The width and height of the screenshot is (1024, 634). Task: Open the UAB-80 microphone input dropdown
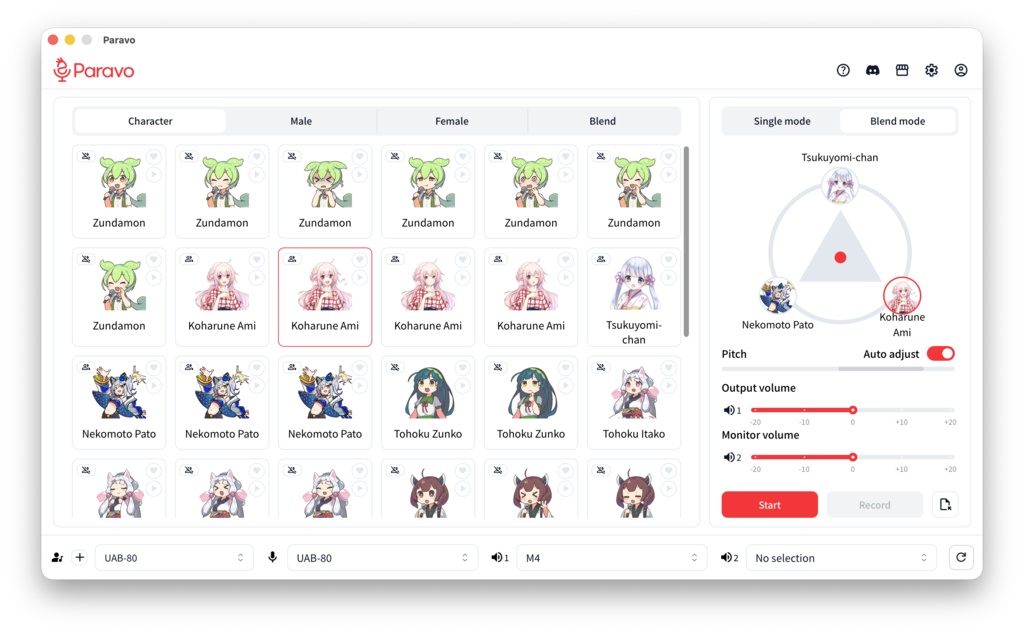coord(382,558)
